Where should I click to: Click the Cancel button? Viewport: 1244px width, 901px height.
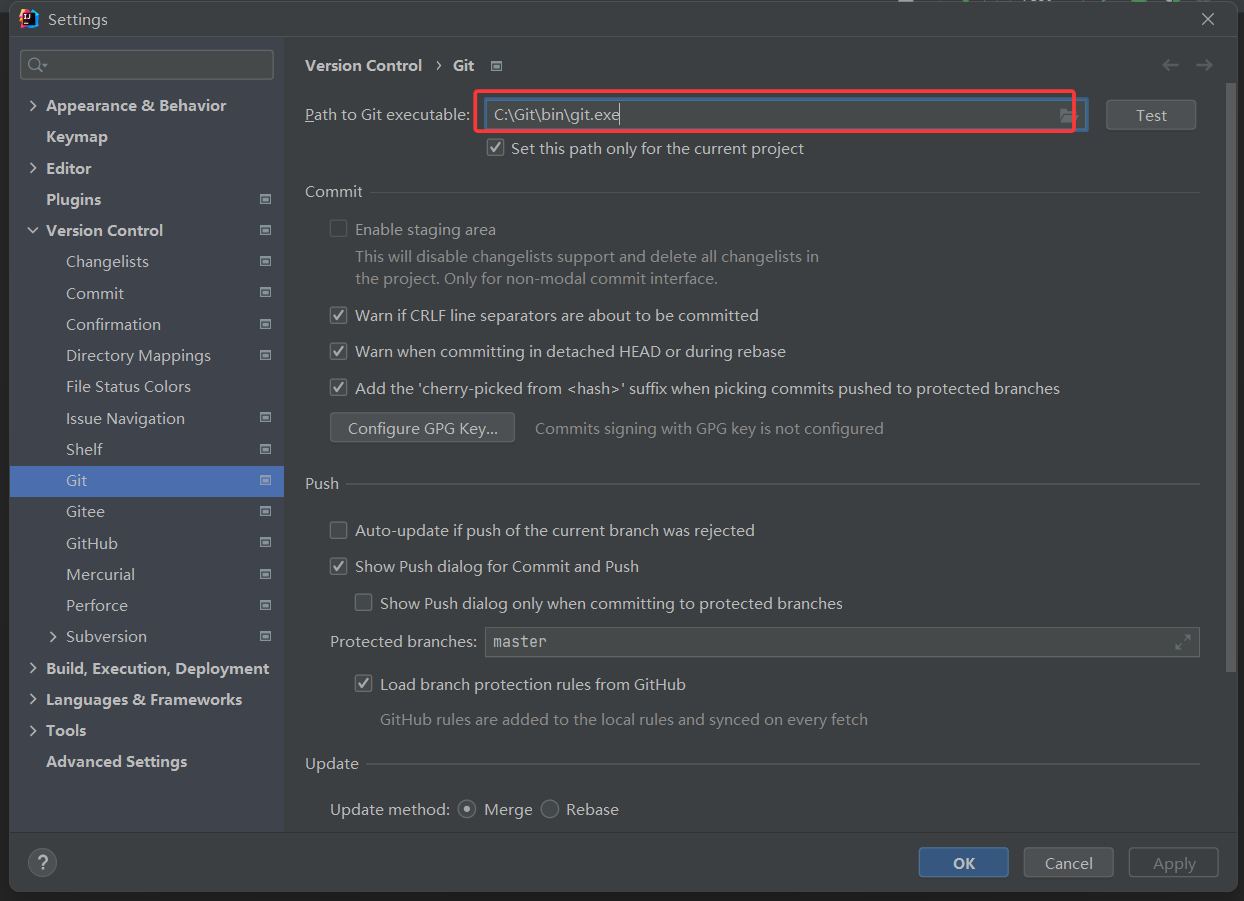tap(1068, 863)
